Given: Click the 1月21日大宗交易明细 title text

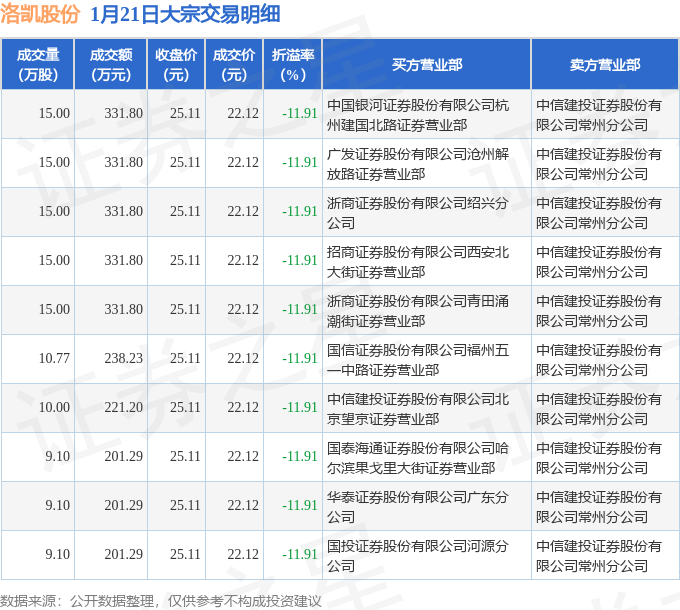Looking at the screenshot, I should coord(185,15).
